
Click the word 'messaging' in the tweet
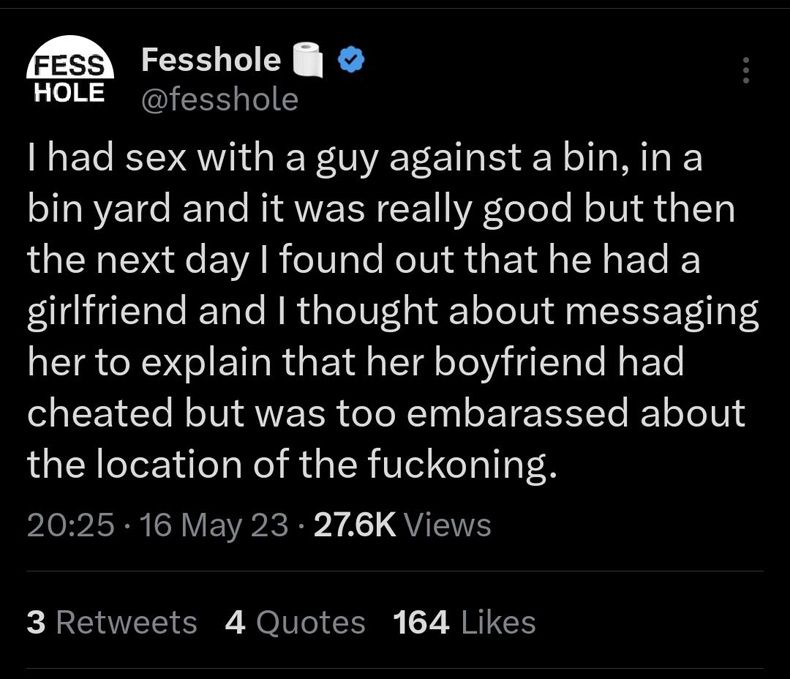coord(662,312)
